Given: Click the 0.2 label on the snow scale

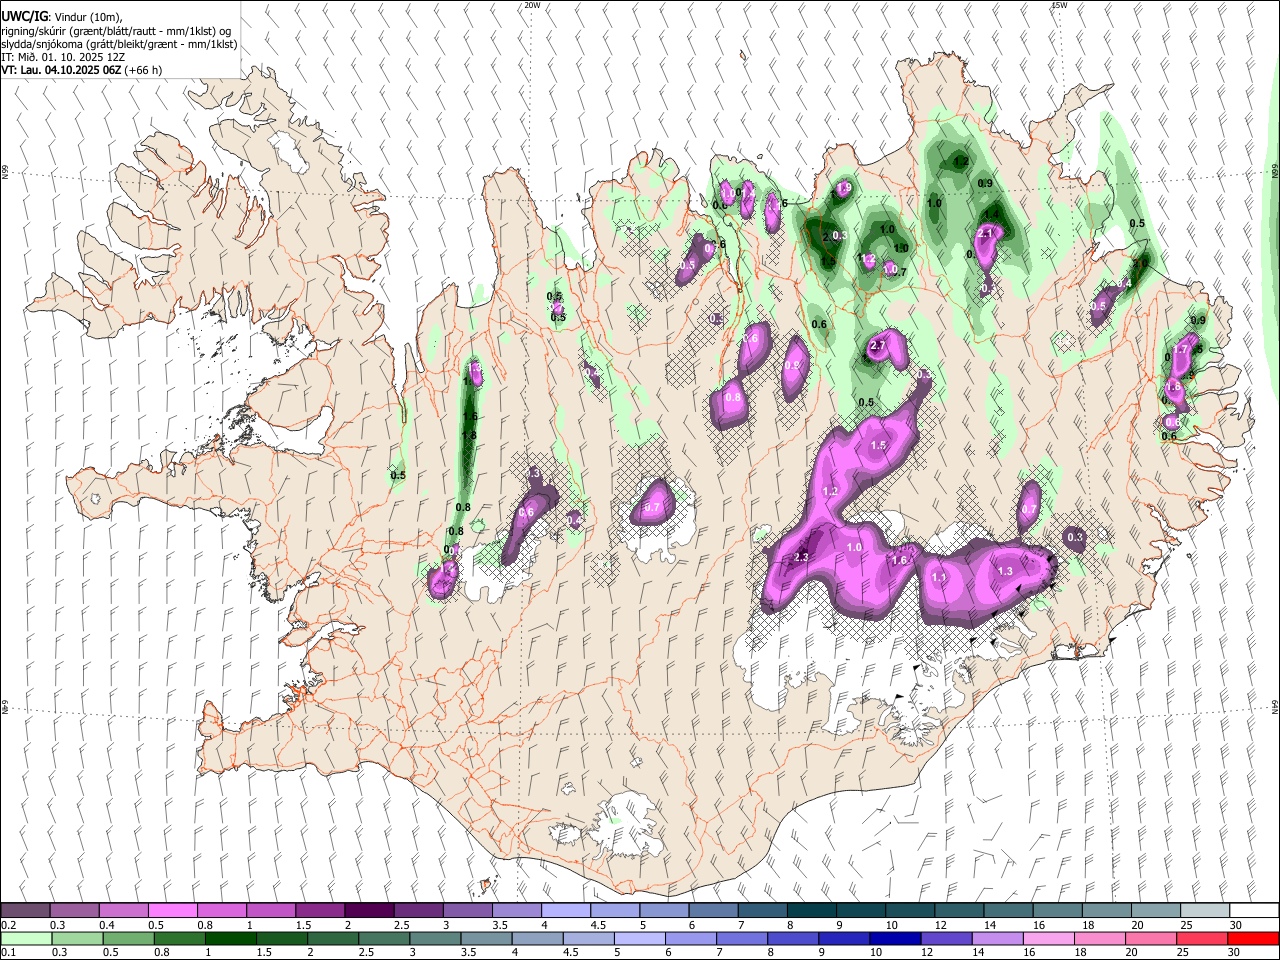Looking at the screenshot, I should pyautogui.click(x=7, y=925).
